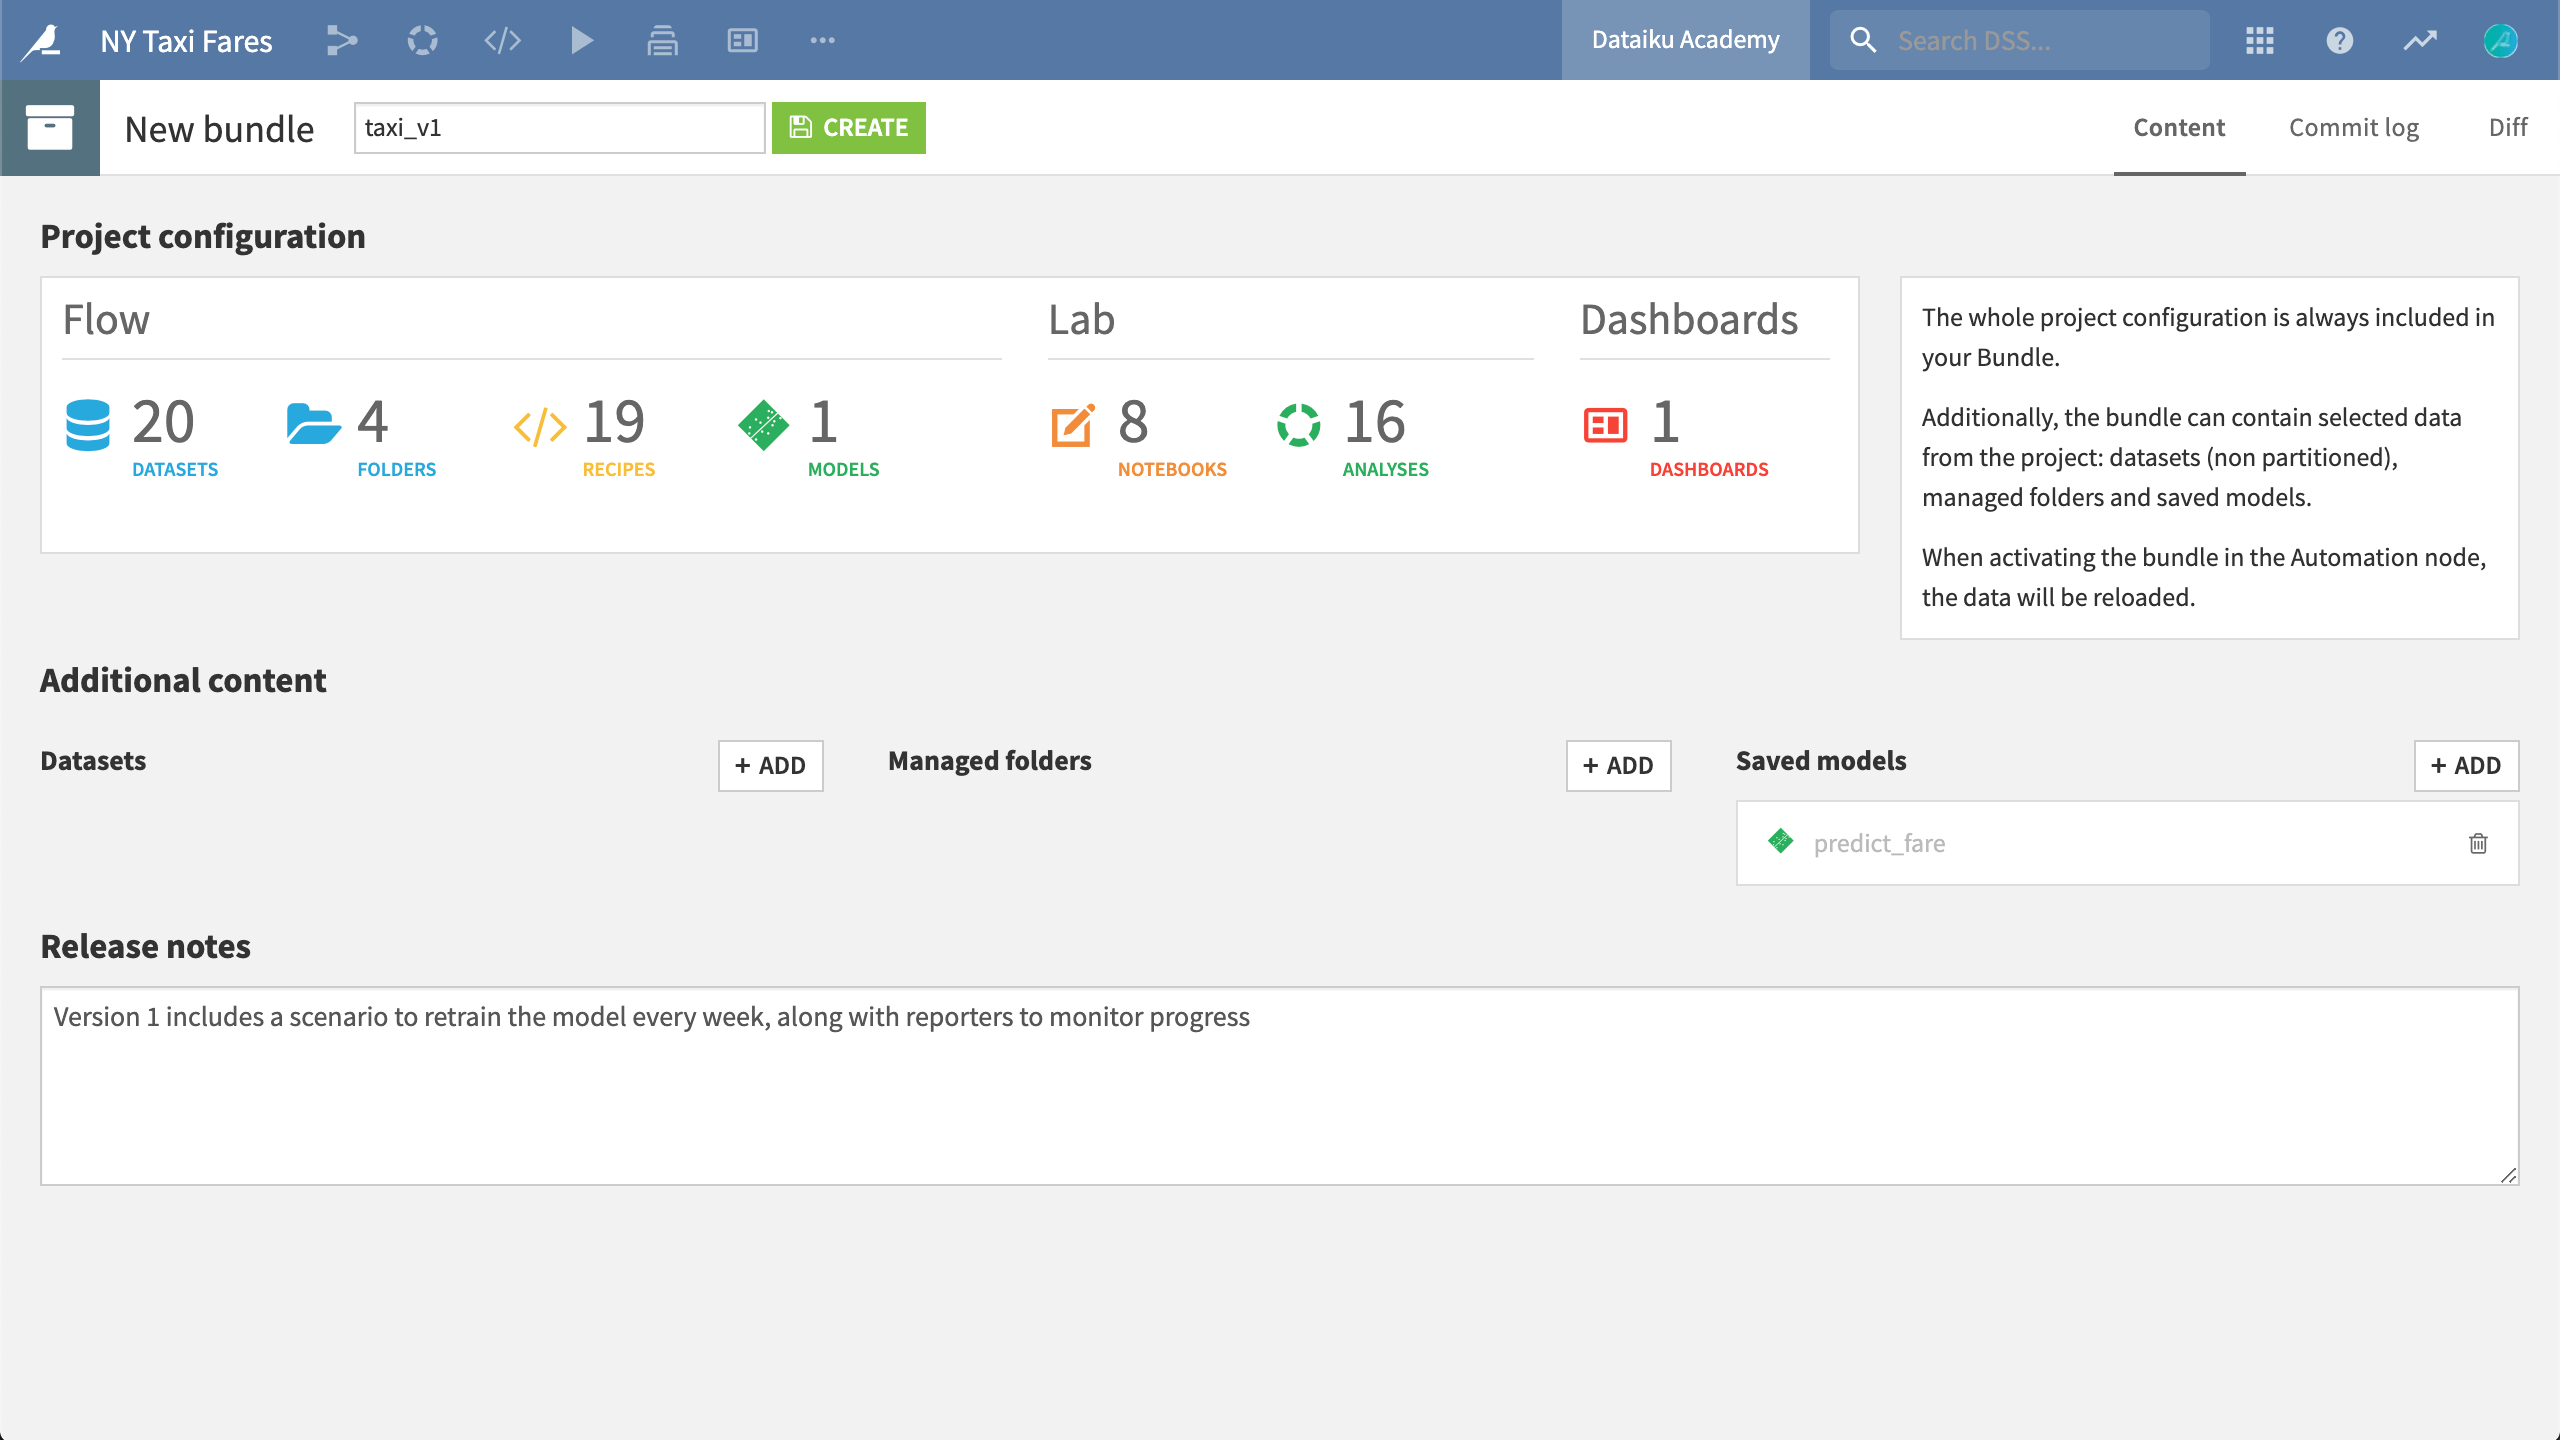2560x1440 pixels.
Task: Add a dataset to the bundle
Action: (770, 766)
